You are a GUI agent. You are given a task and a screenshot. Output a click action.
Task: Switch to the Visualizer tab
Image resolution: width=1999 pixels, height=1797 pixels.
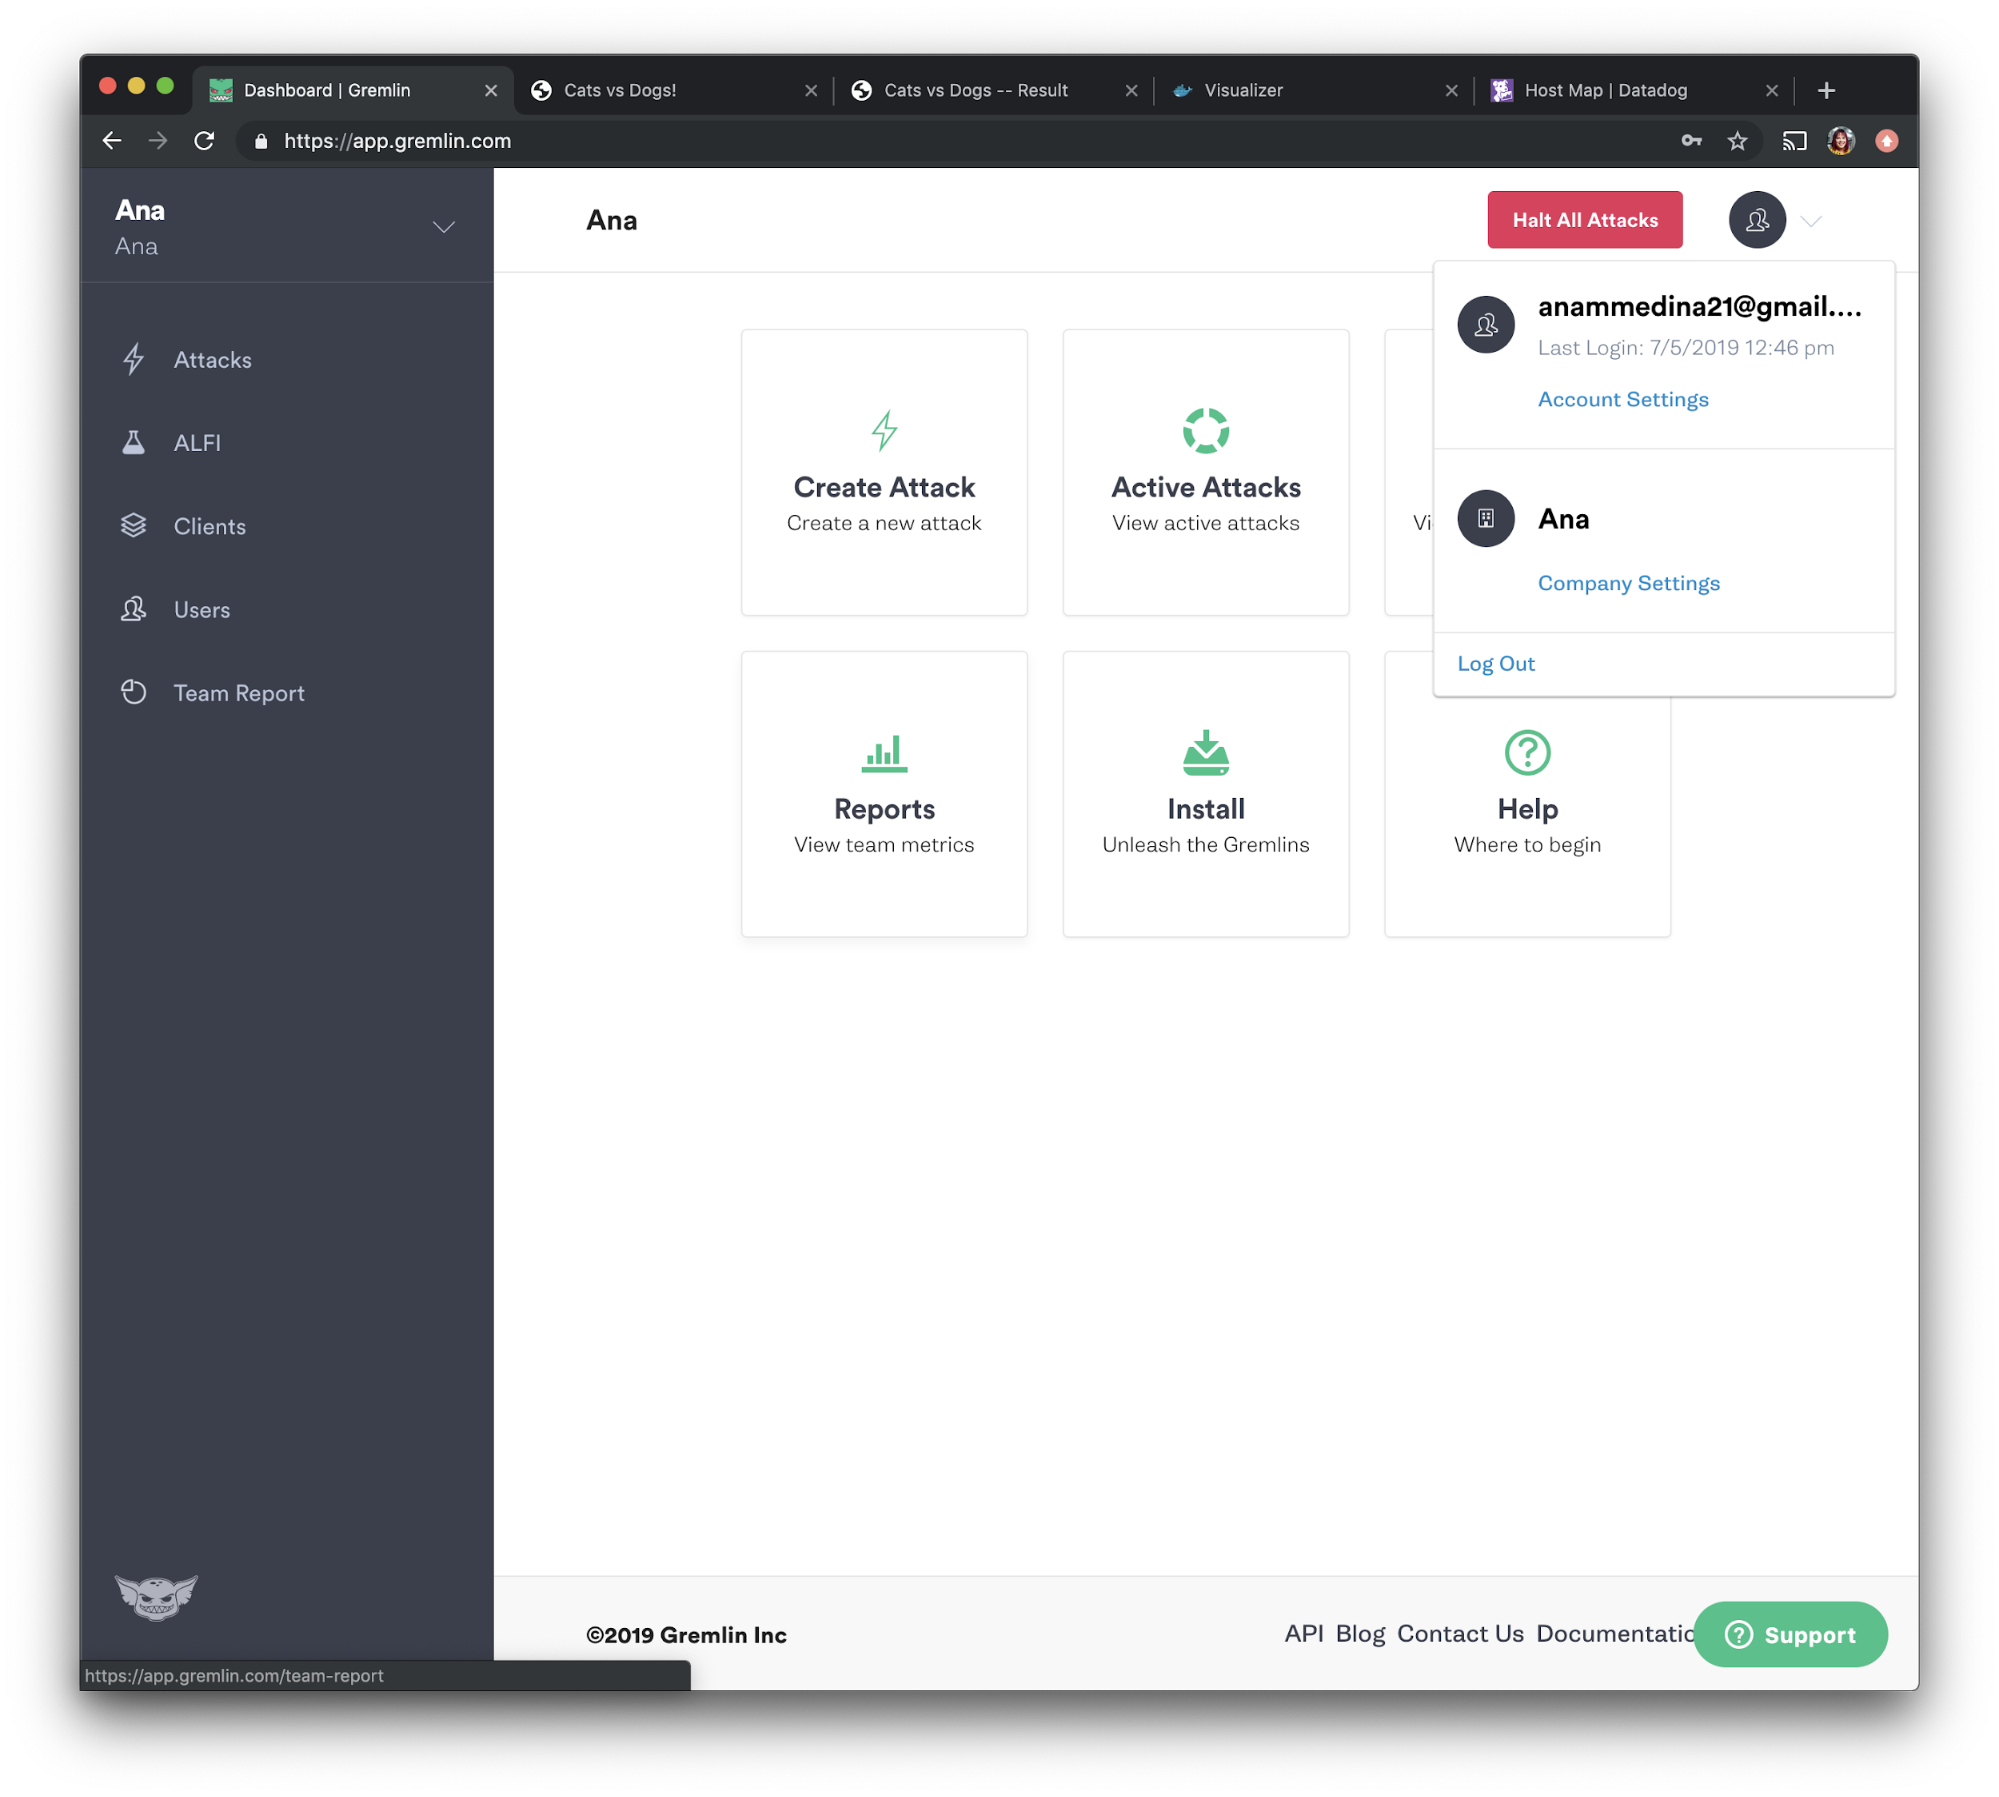1314,90
